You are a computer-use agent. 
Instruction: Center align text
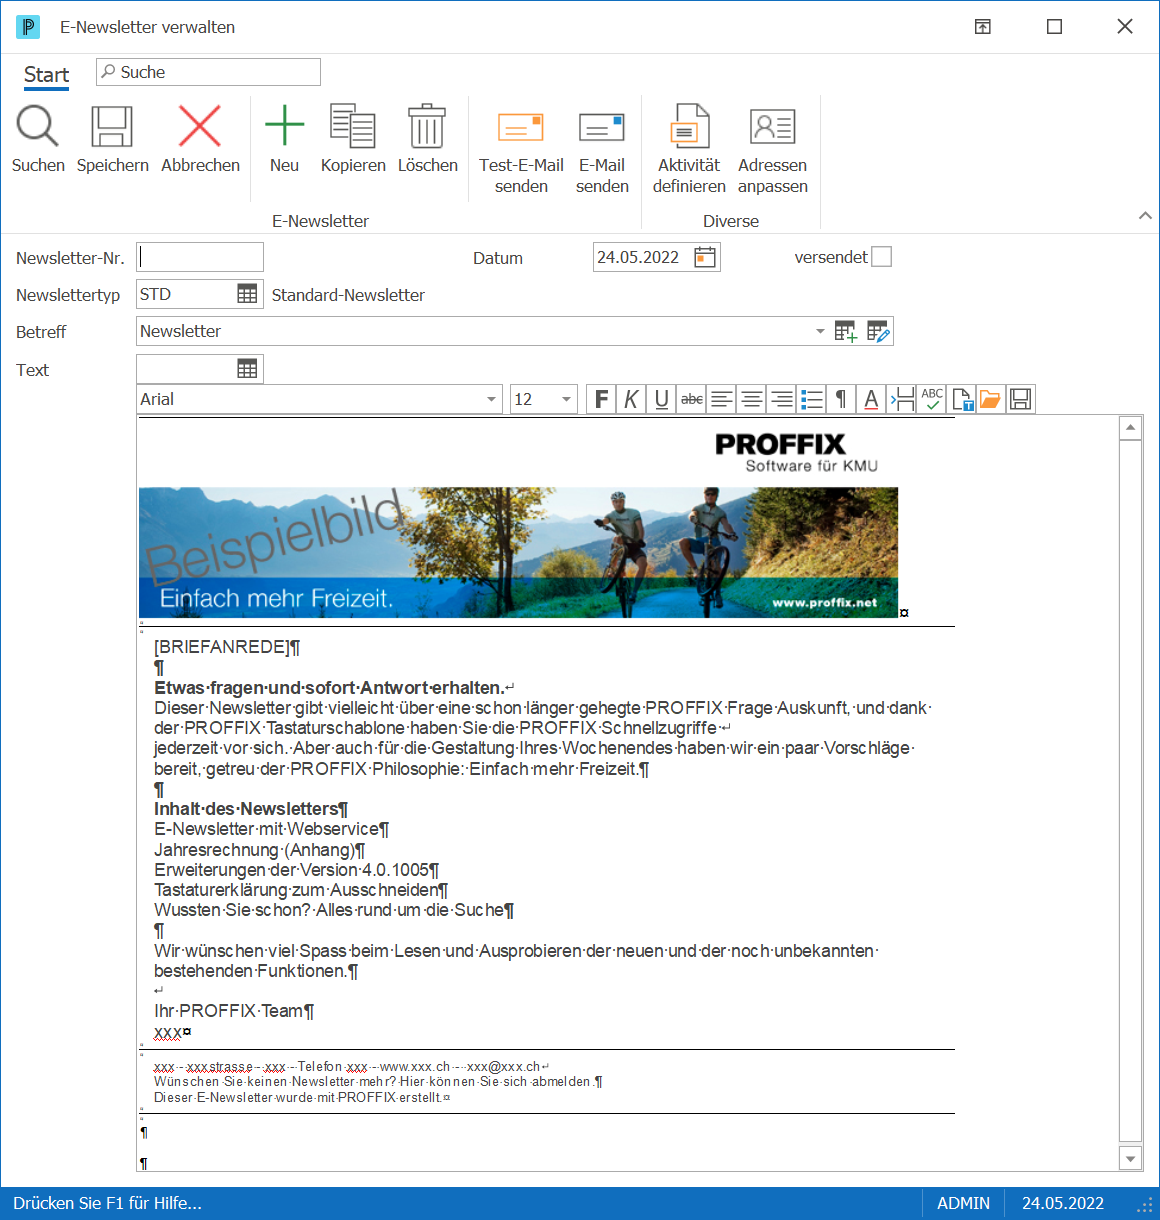click(x=751, y=399)
